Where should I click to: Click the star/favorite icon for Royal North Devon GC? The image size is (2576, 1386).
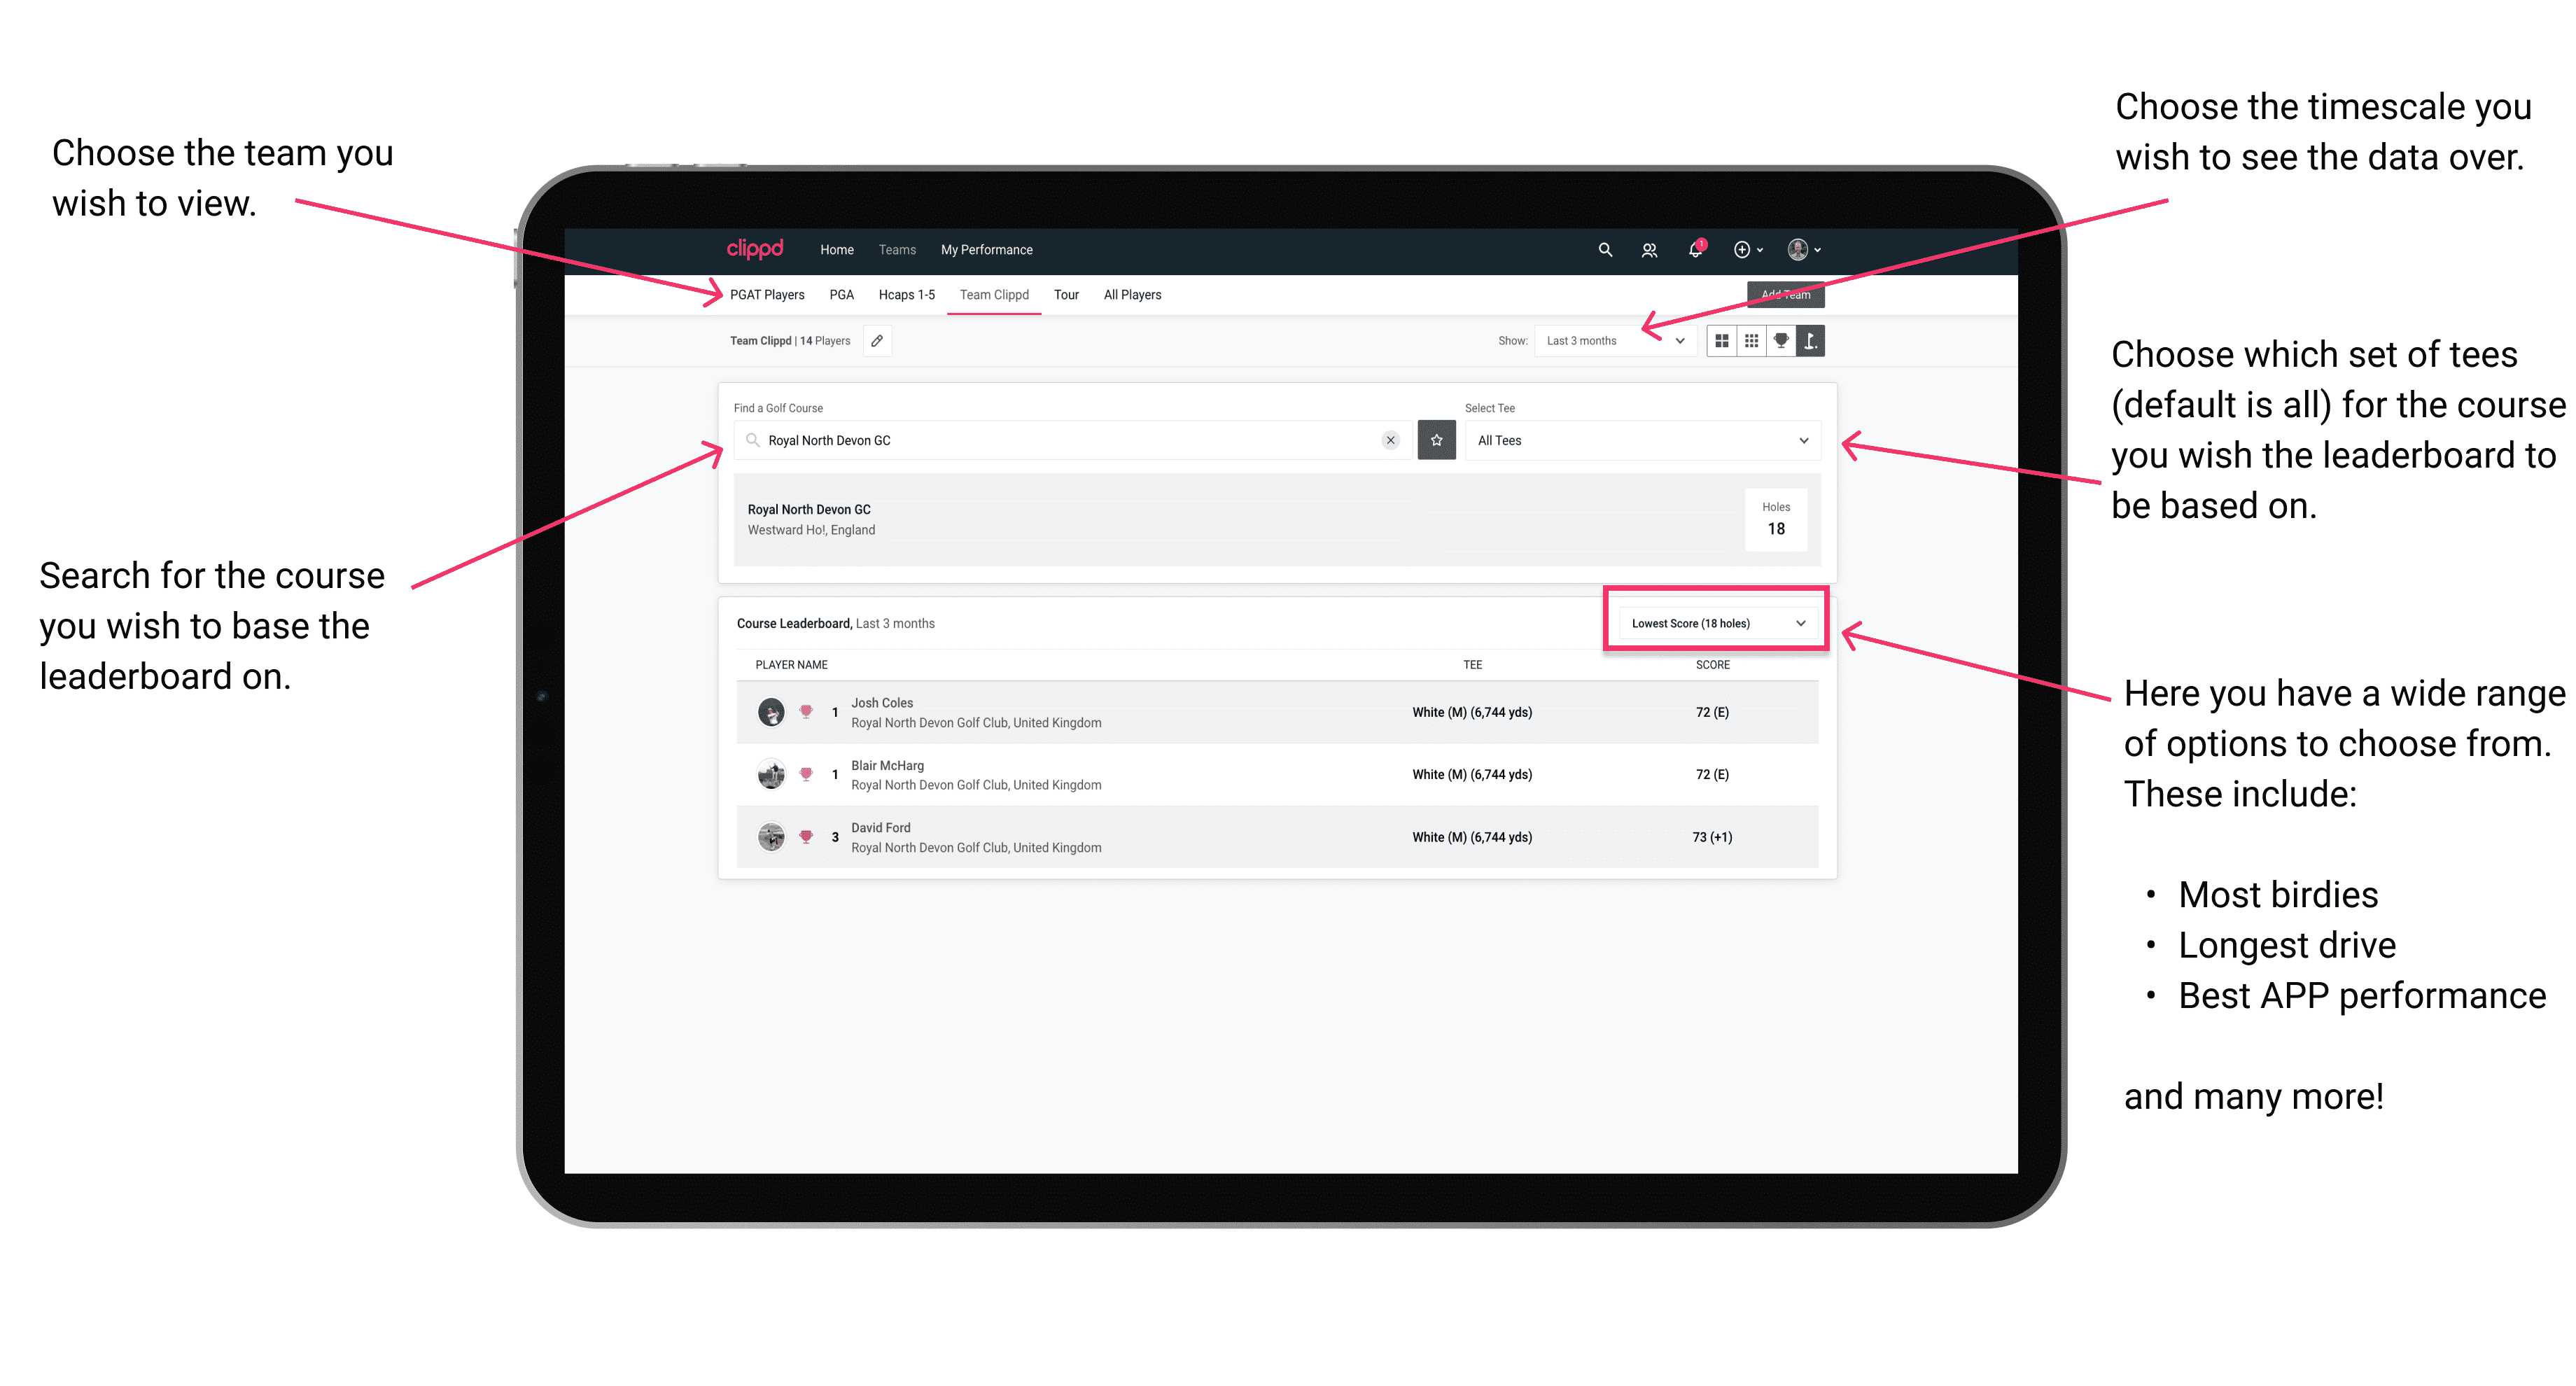click(1436, 440)
